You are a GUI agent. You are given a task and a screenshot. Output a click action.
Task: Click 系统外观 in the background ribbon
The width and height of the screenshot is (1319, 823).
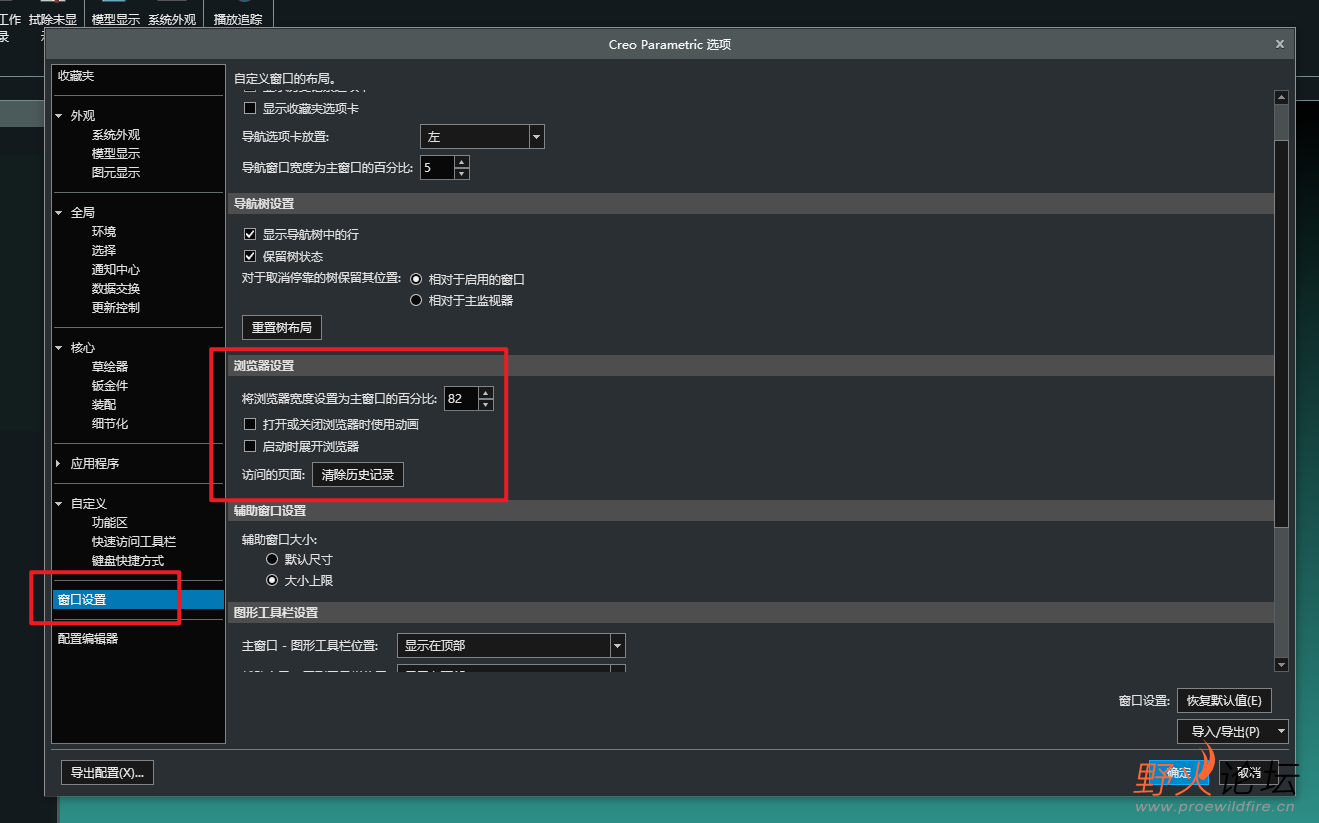pyautogui.click(x=172, y=19)
